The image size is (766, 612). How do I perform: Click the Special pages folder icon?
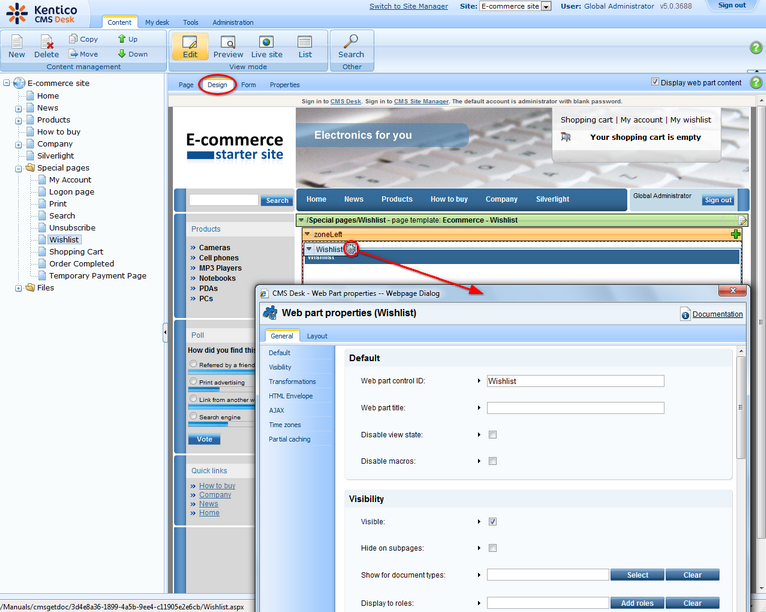pos(30,168)
